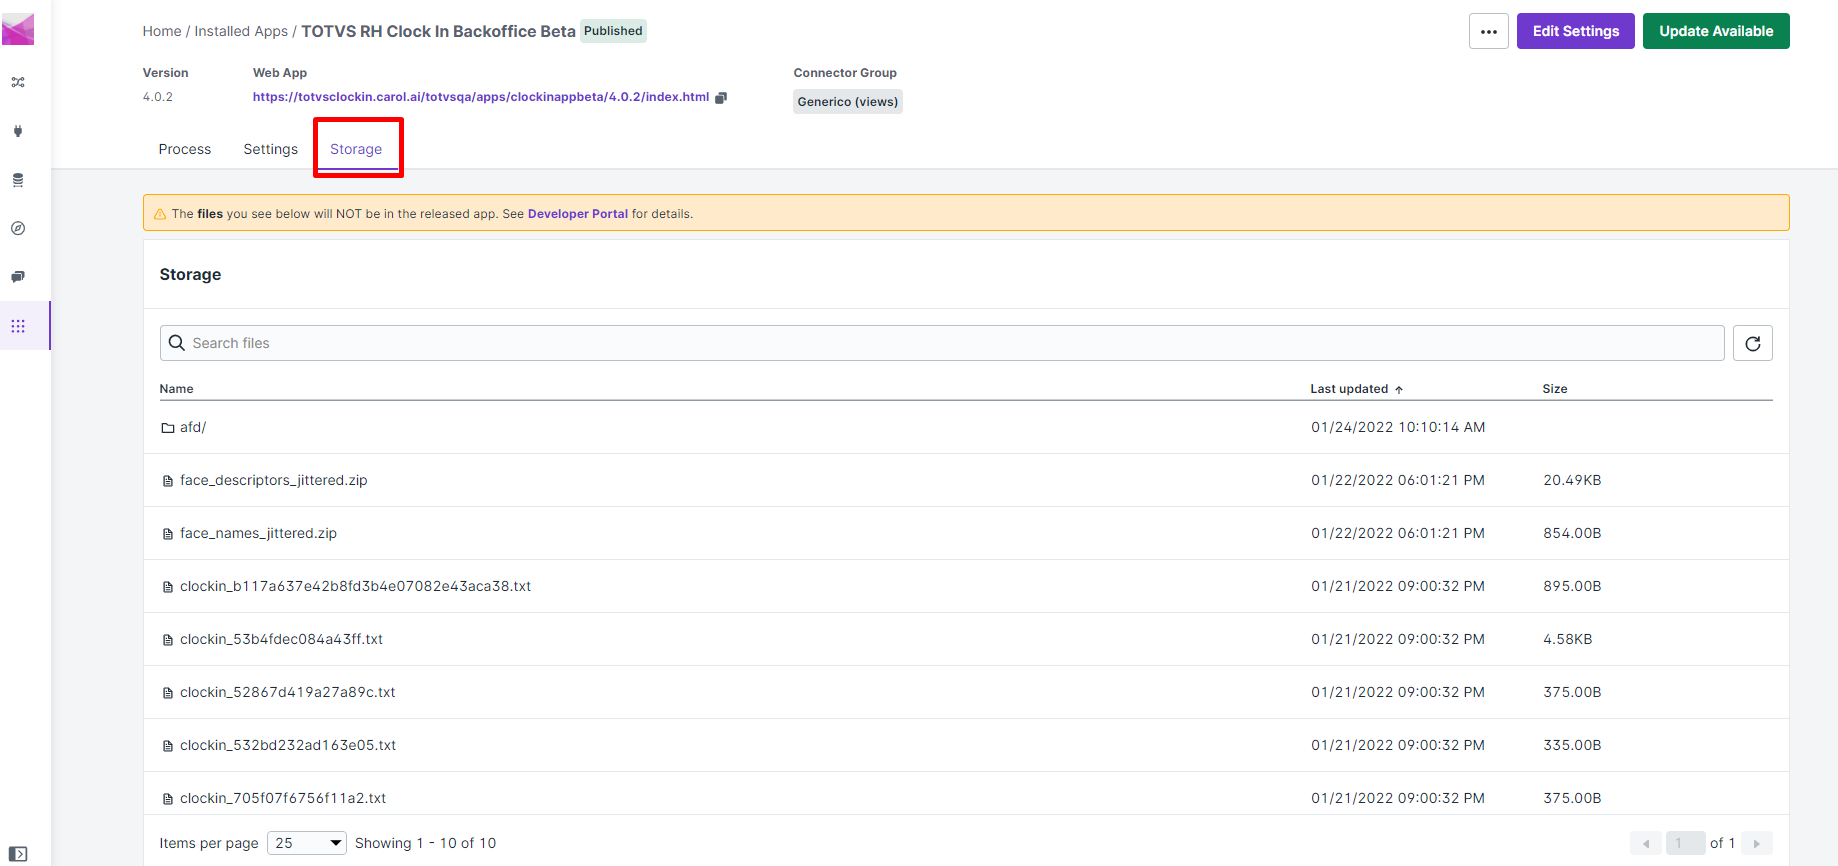
Task: Select the clockin_705f07f6756f11a2.txt file name
Action: coord(283,798)
